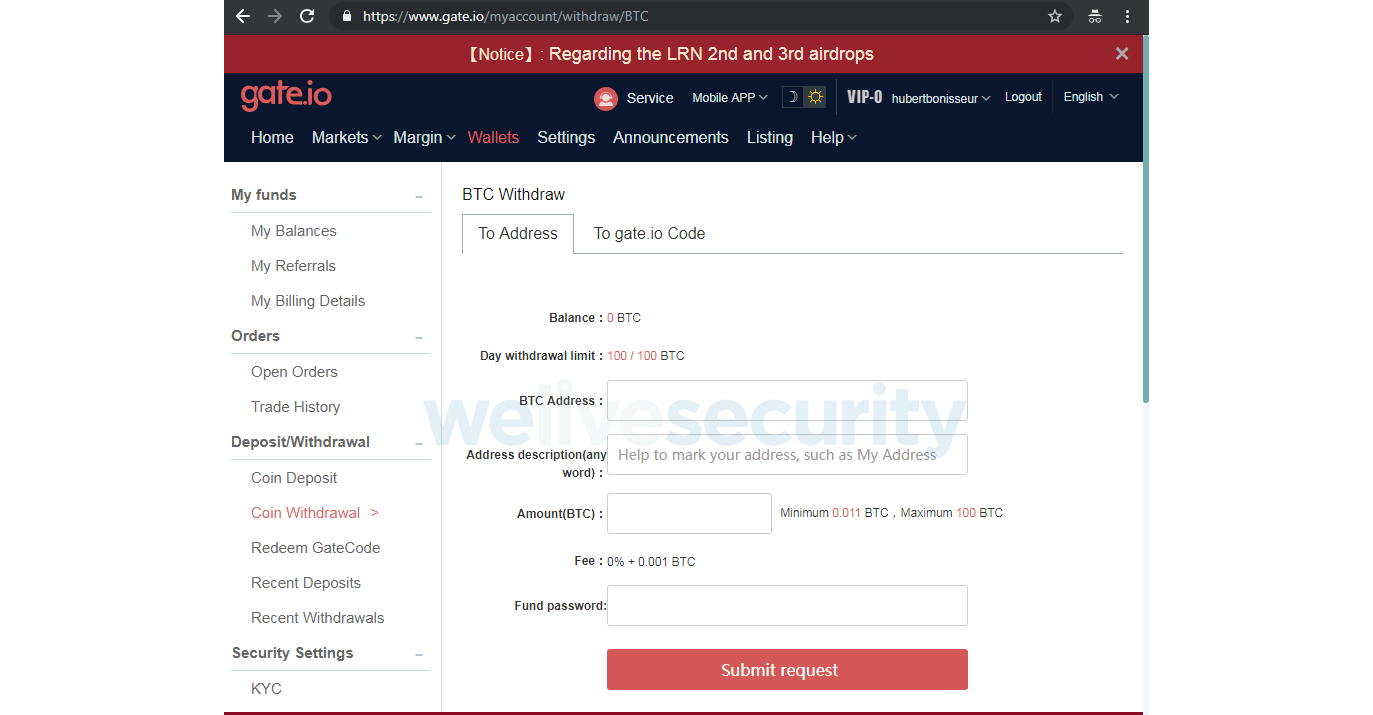Focus the Fund password field
Screen dimensions: 1373x715
[x=787, y=605]
